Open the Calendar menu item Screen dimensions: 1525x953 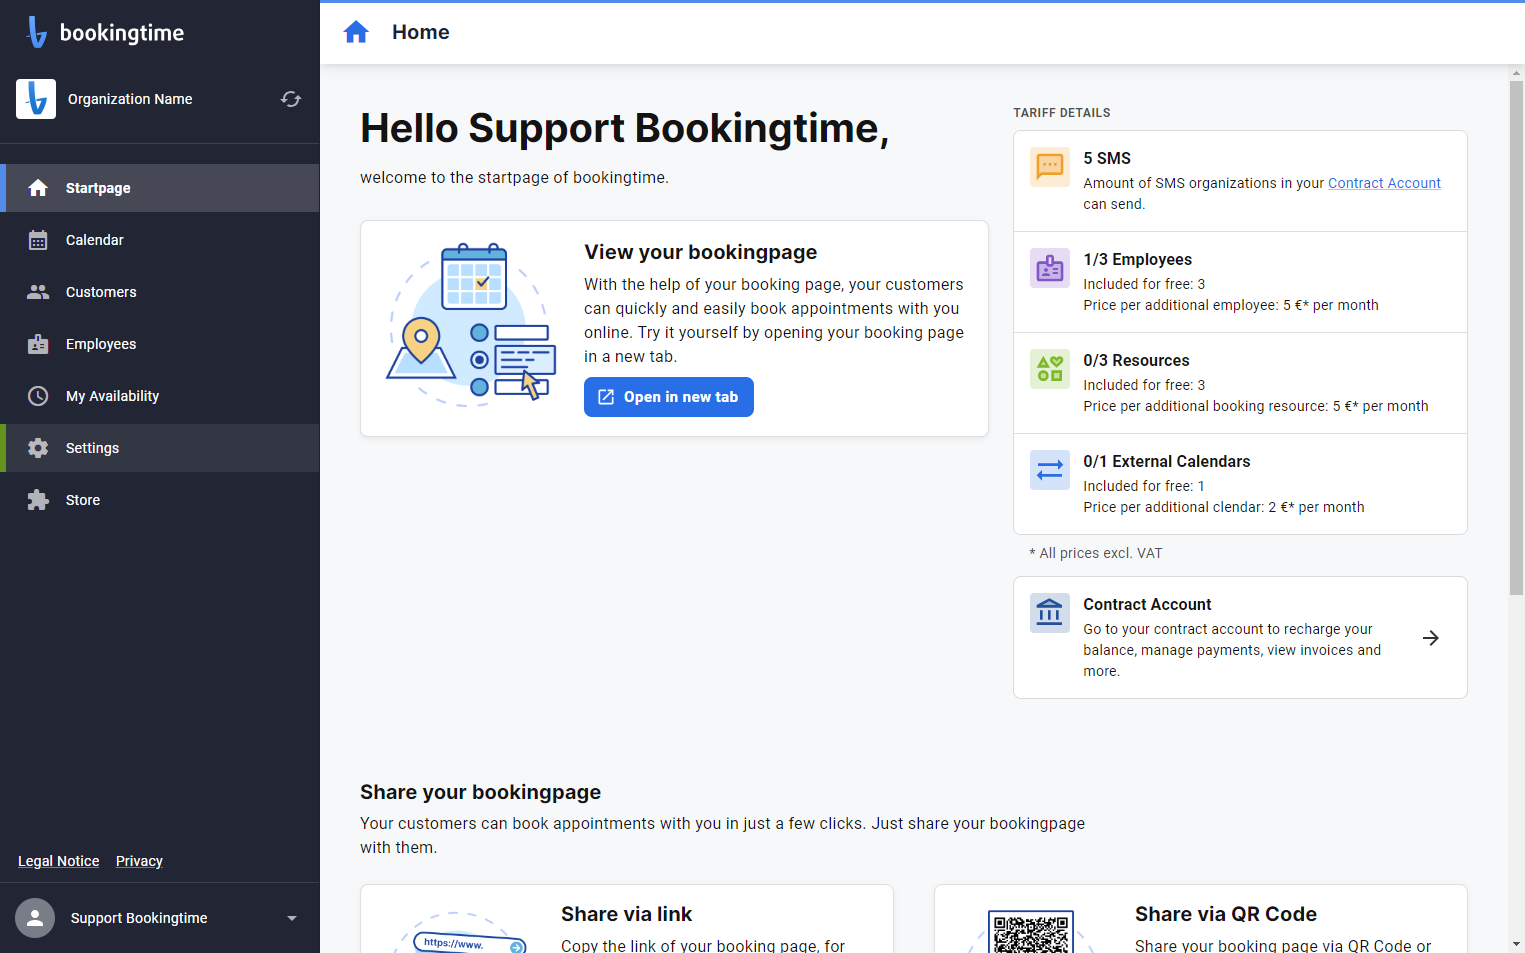(x=160, y=240)
